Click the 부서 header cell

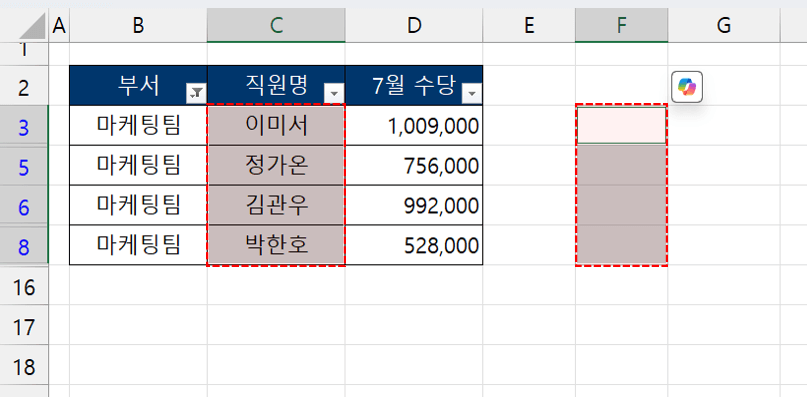(x=138, y=85)
